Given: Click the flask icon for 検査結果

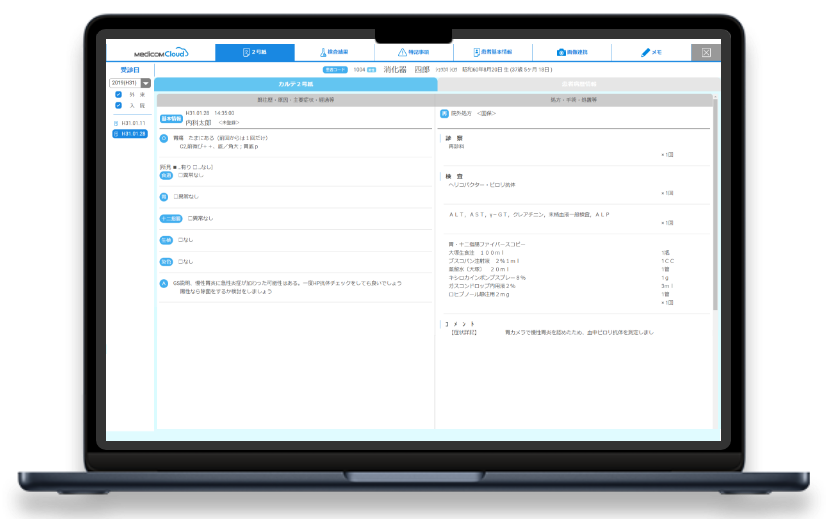Looking at the screenshot, I should [323, 52].
